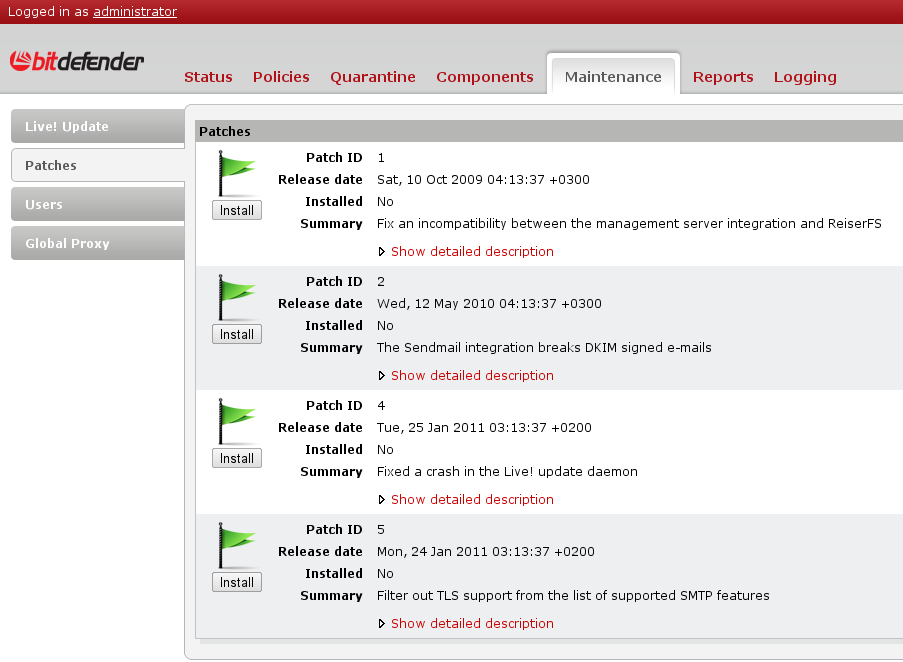This screenshot has width=903, height=662.
Task: Install patch 2 for Sendmail DKIM
Action: coord(237,334)
